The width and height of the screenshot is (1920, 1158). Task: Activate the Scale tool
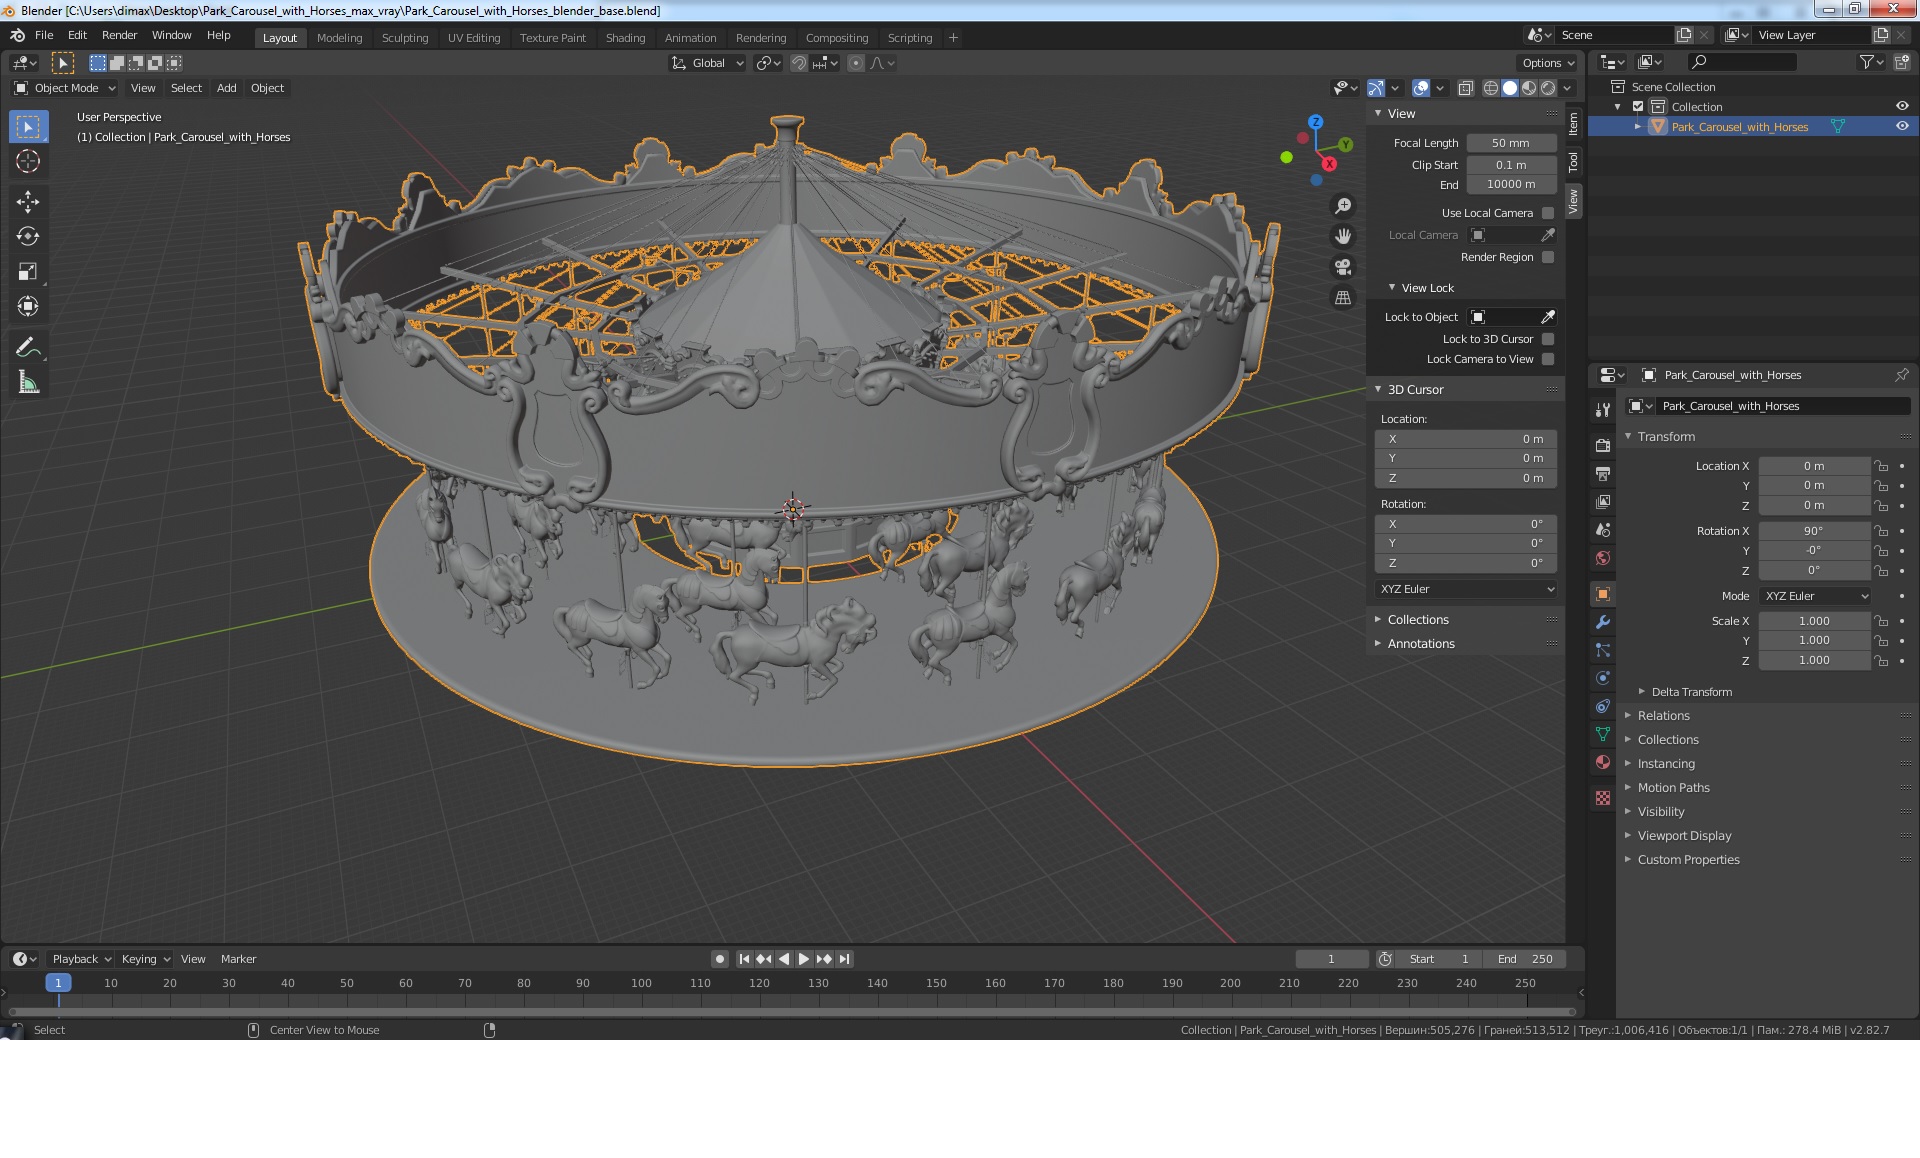point(28,271)
